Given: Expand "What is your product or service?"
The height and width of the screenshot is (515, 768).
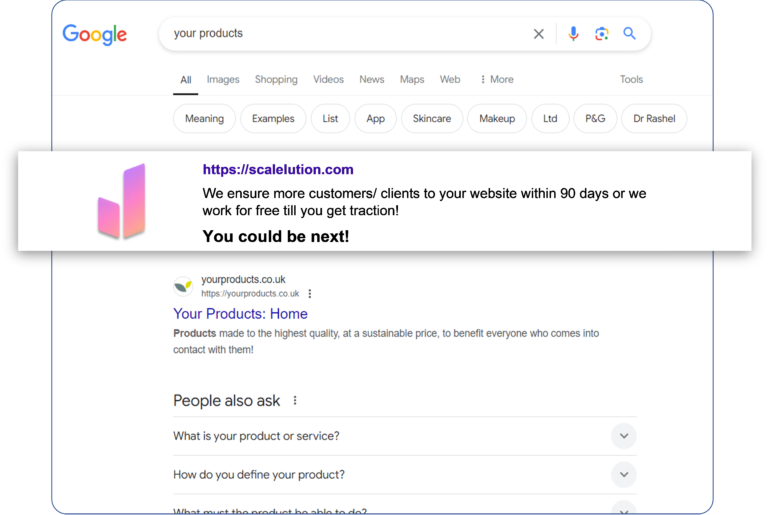Looking at the screenshot, I should (x=623, y=436).
